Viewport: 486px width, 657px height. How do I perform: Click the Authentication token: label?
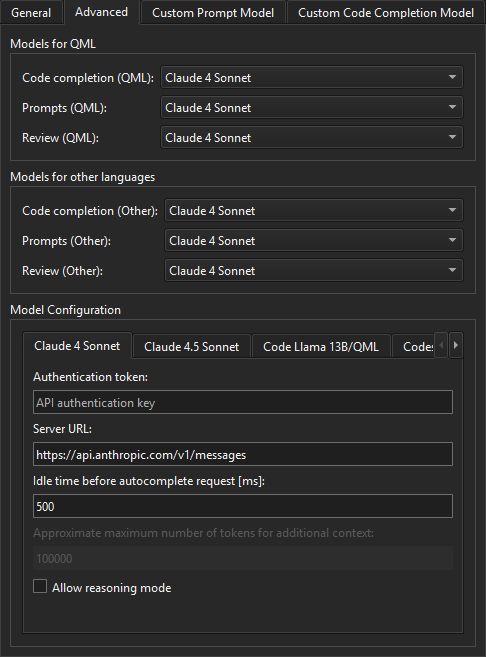90,377
